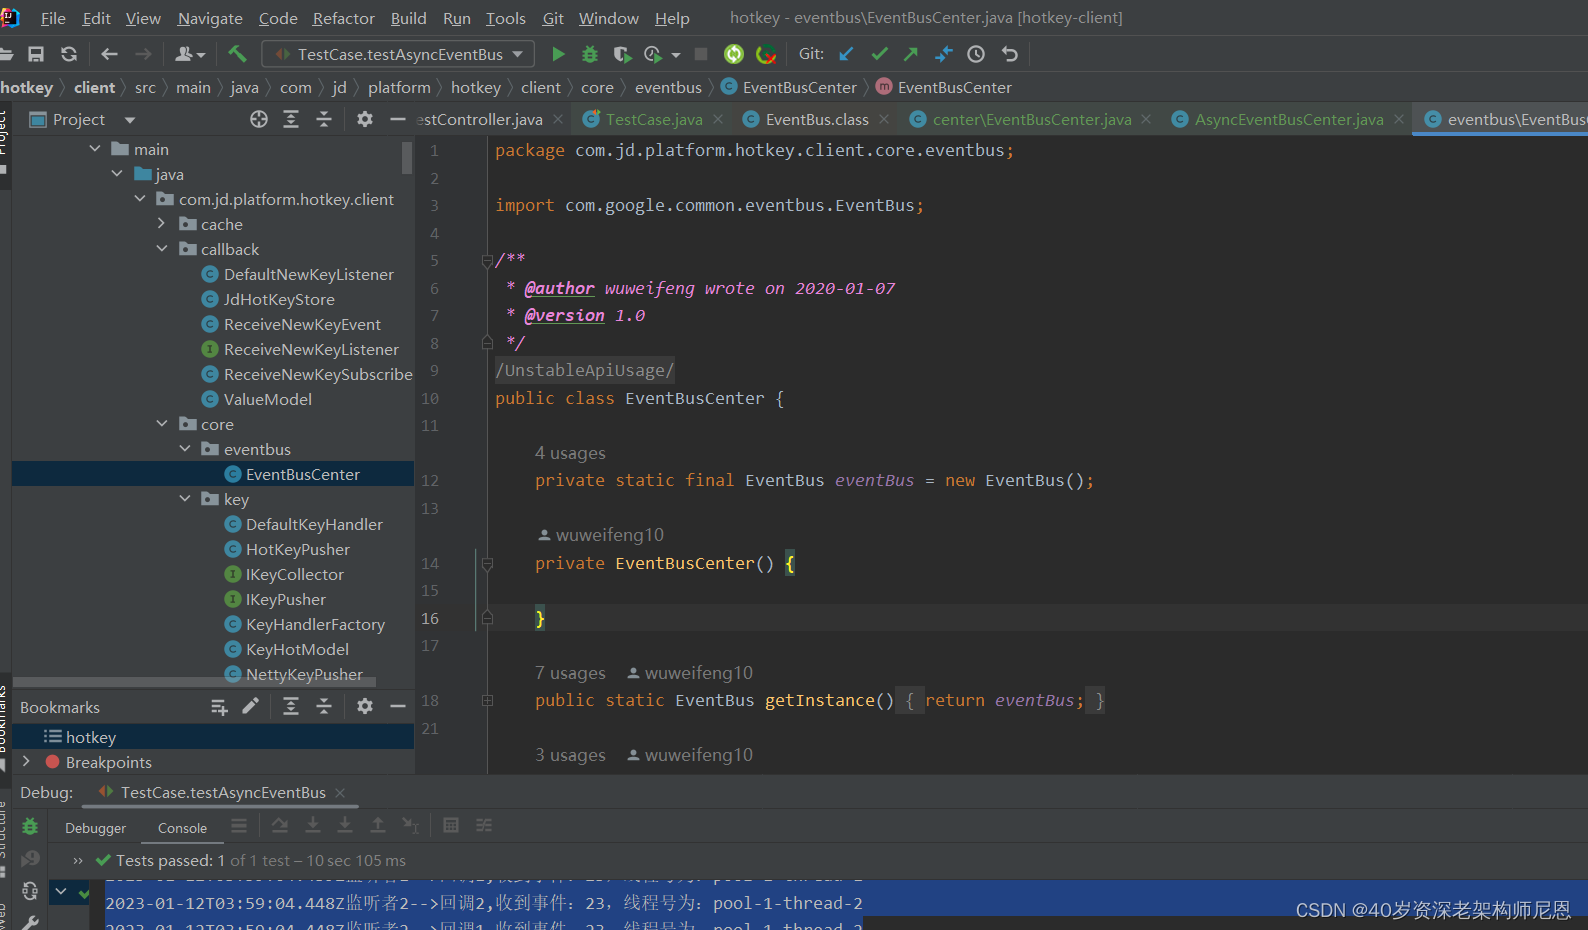The image size is (1588, 930).
Task: Start debugging with the green bug icon
Action: 590,54
